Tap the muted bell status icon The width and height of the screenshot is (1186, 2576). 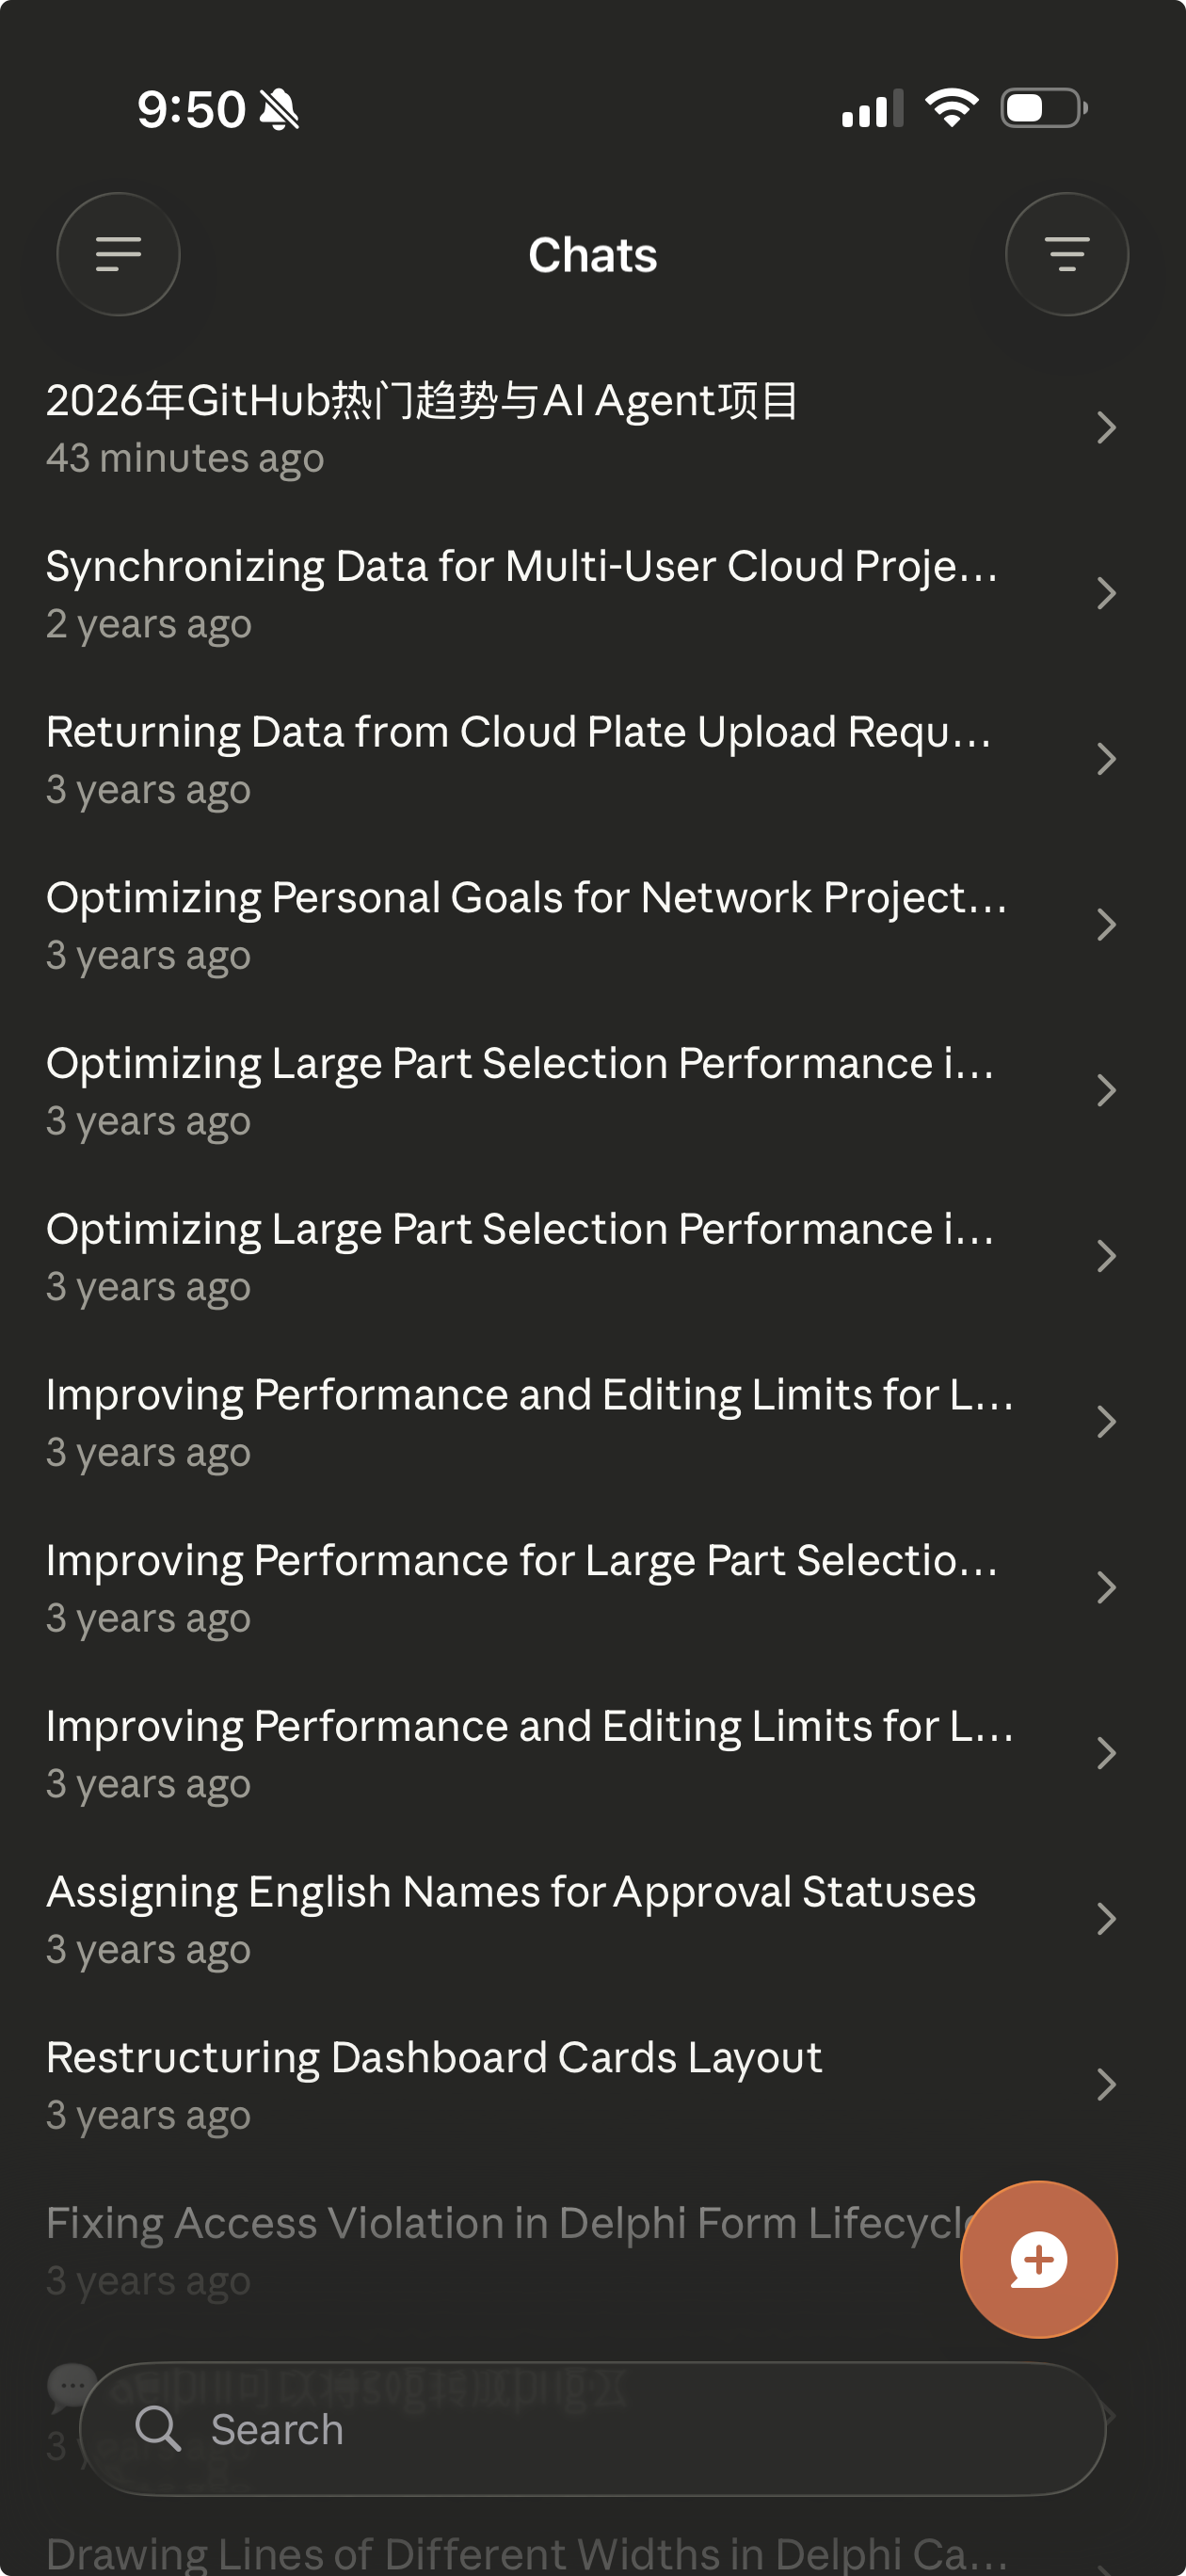click(x=279, y=109)
